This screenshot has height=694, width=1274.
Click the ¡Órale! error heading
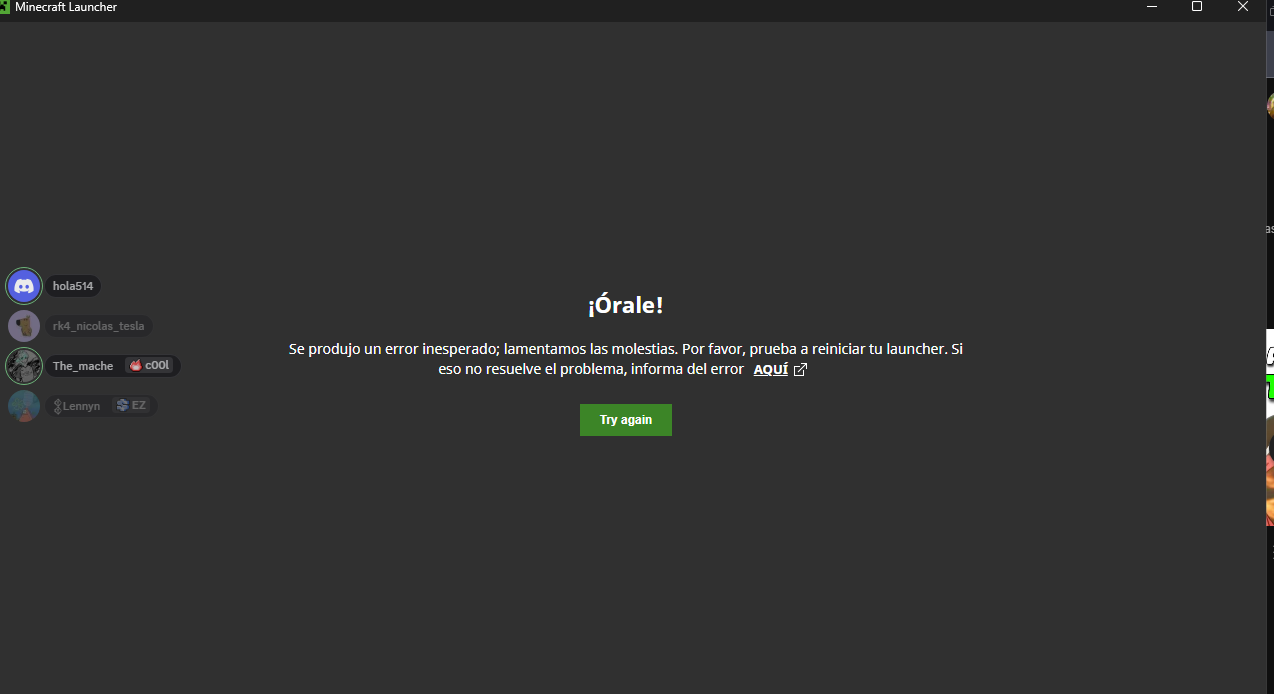625,306
